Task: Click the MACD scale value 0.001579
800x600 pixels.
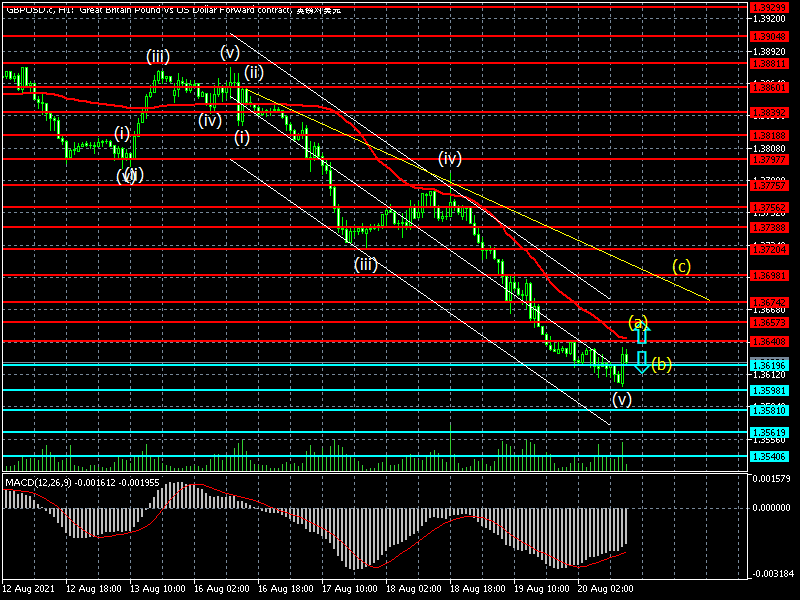Action: click(772, 479)
